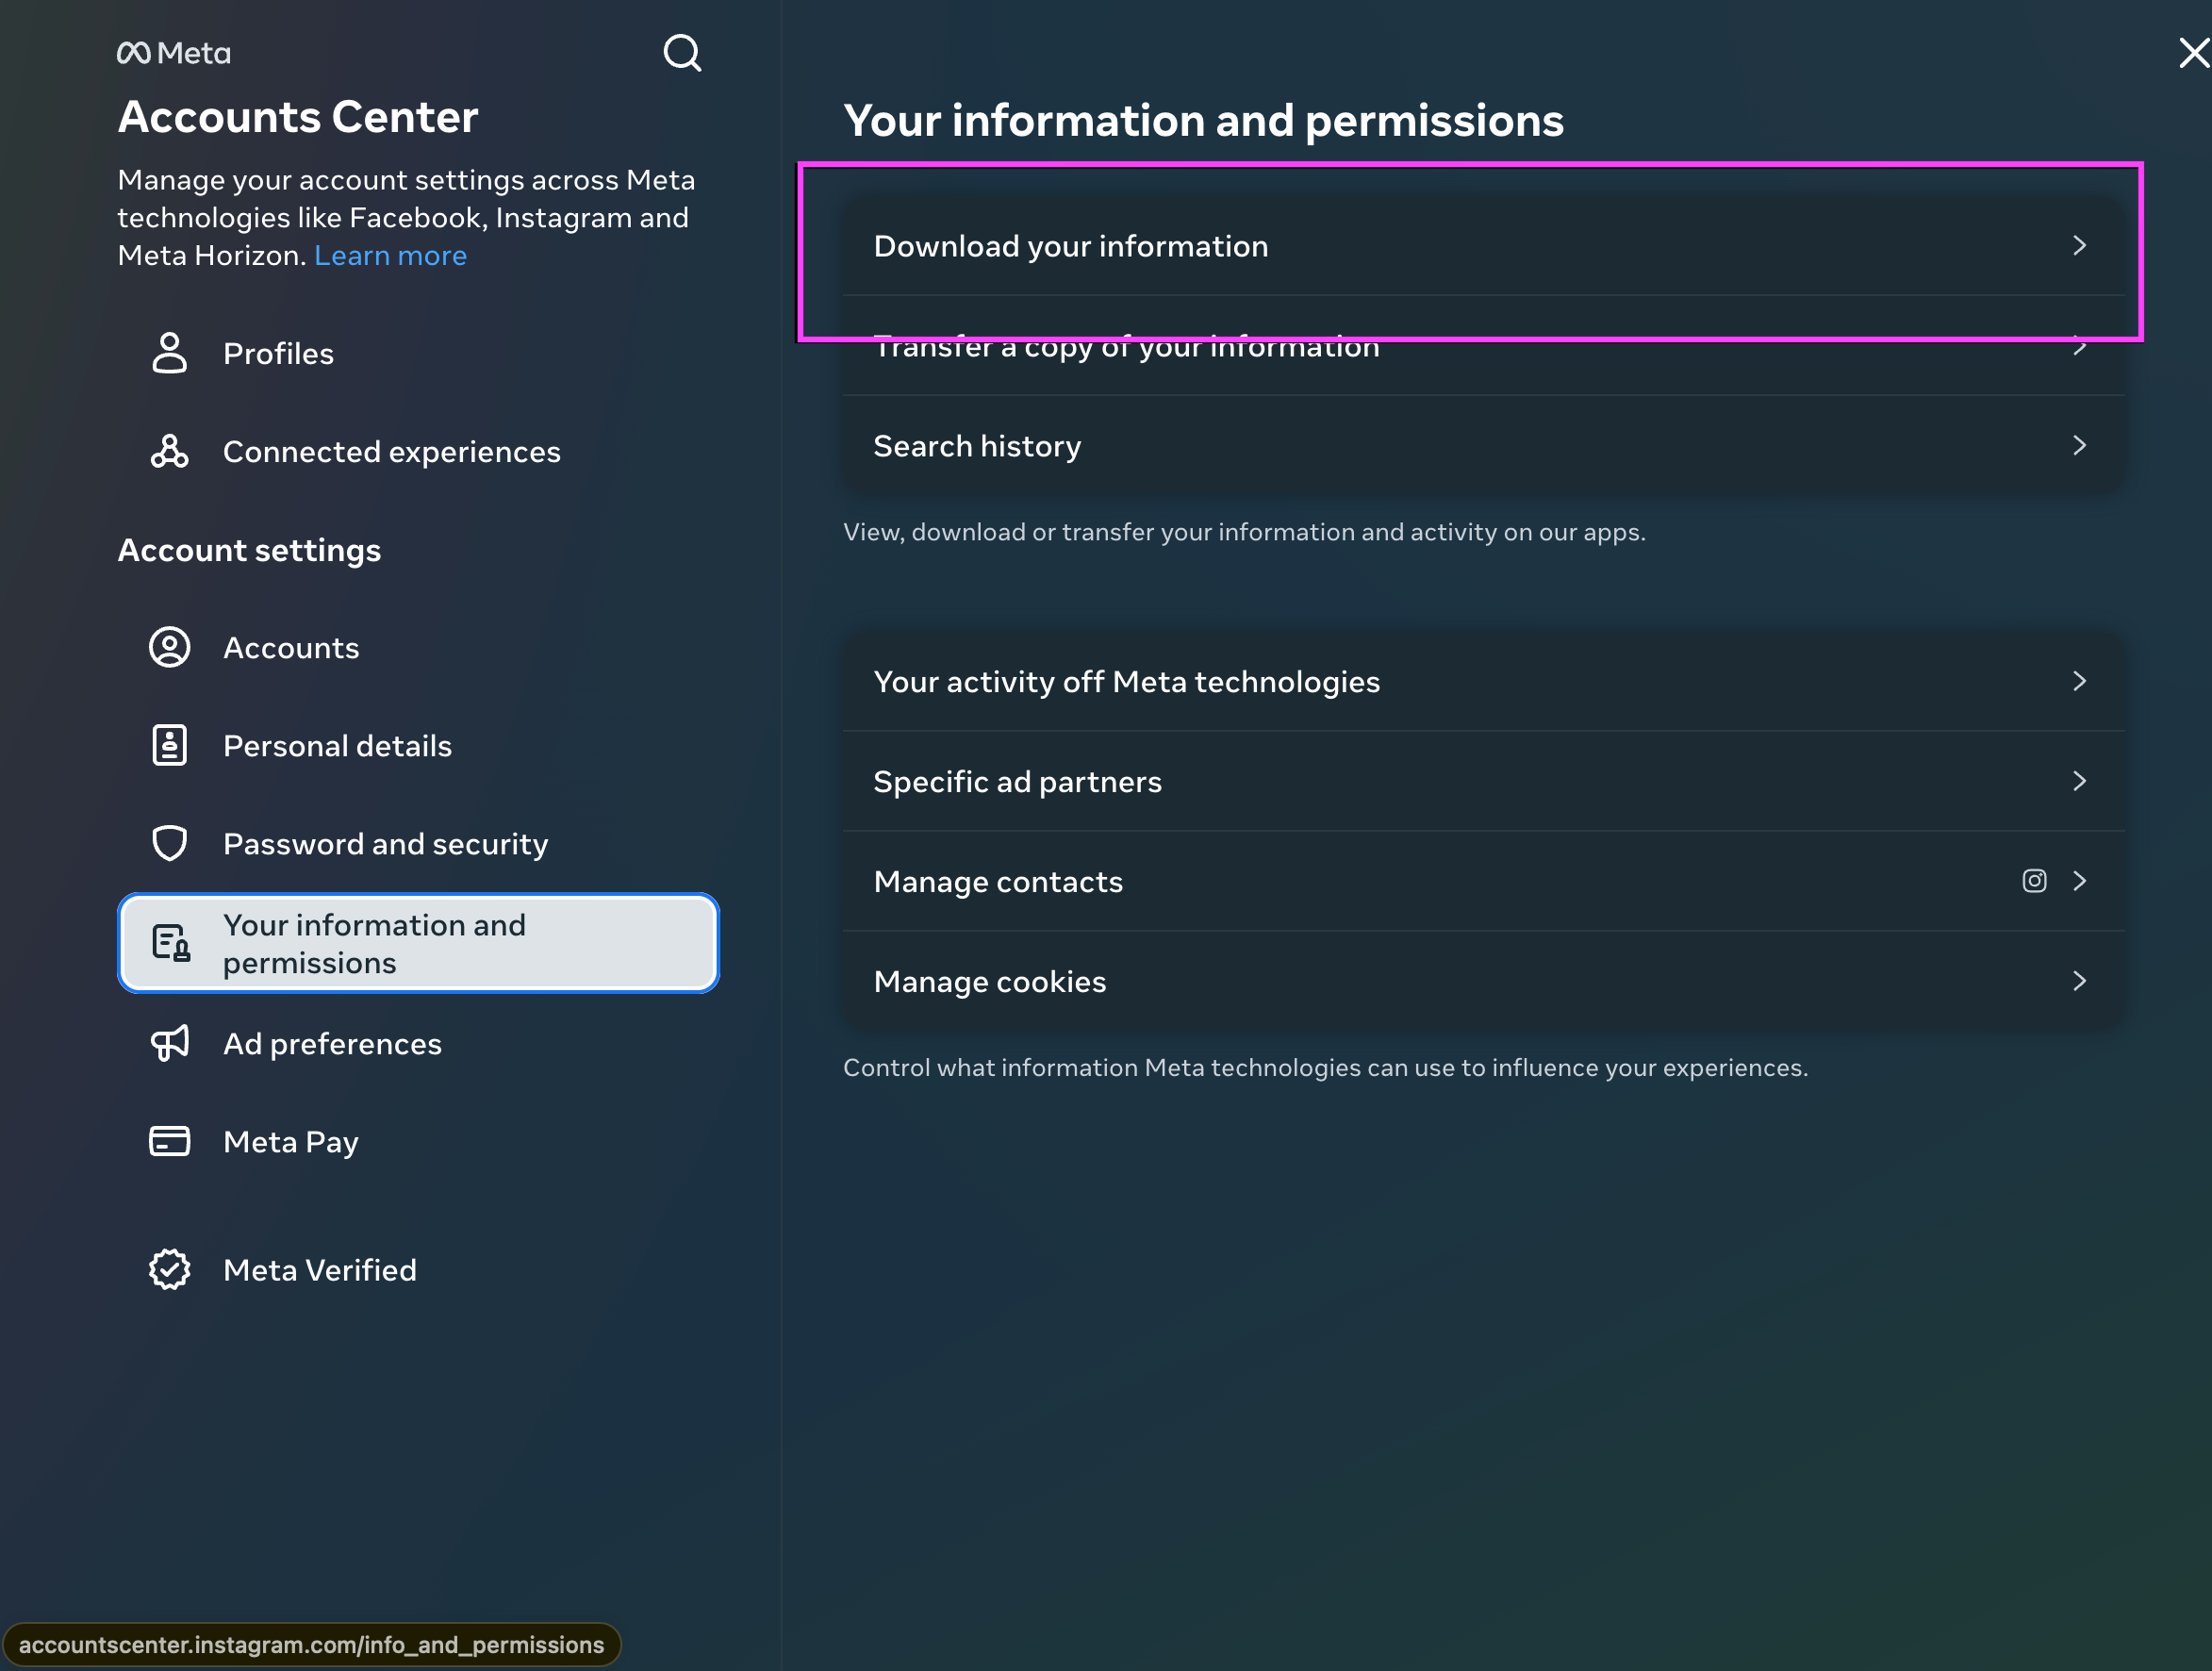Open Specific ad partners row

click(x=1483, y=781)
